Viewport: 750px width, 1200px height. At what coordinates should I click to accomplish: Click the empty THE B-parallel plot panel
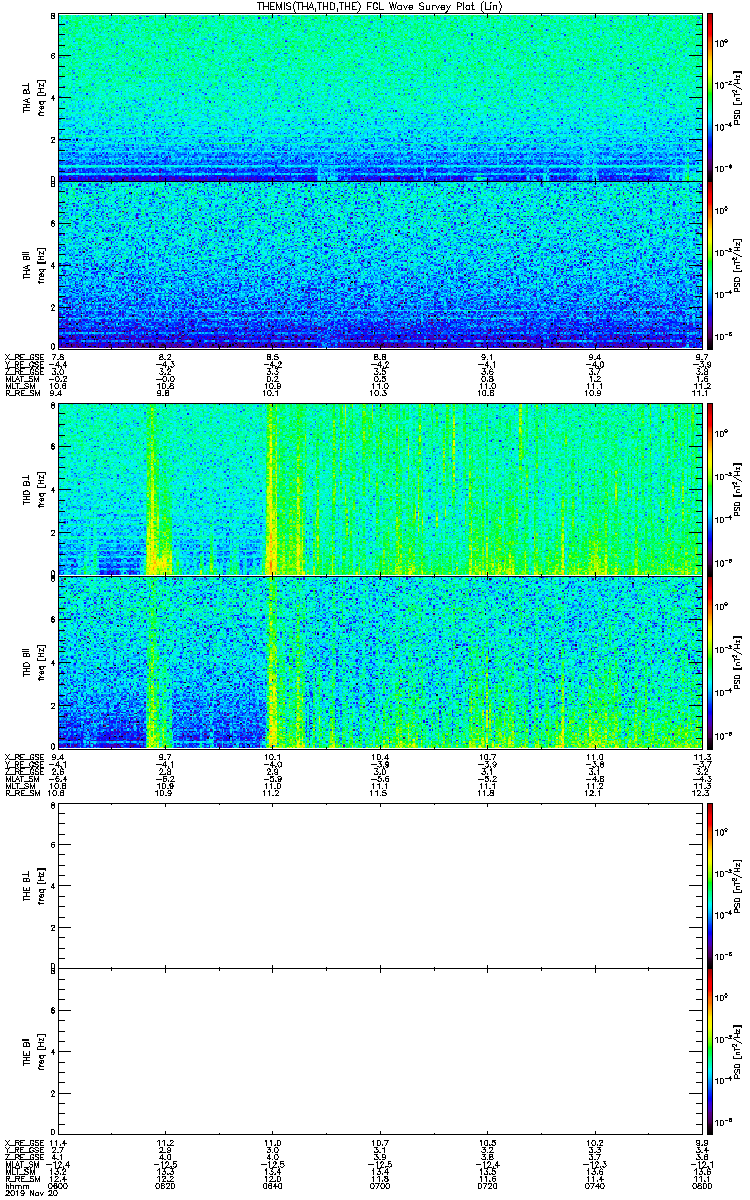click(x=379, y=1049)
